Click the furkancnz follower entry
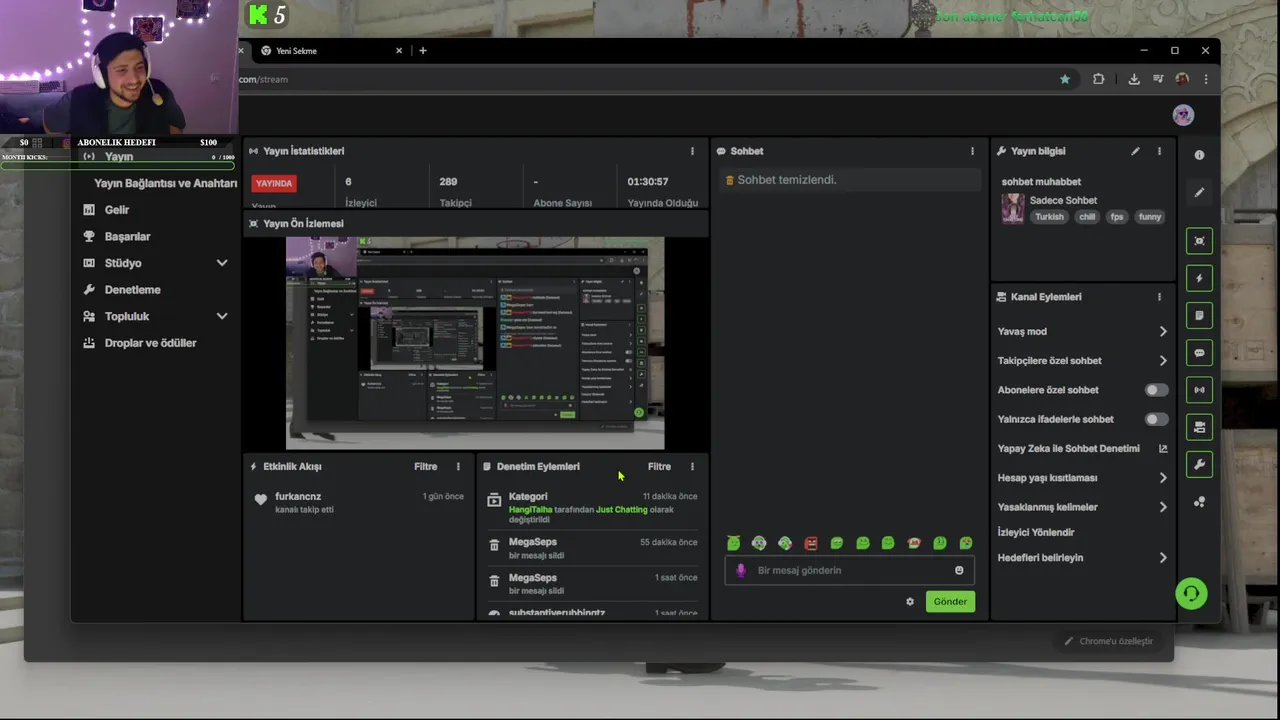The width and height of the screenshot is (1280, 720). [358, 502]
